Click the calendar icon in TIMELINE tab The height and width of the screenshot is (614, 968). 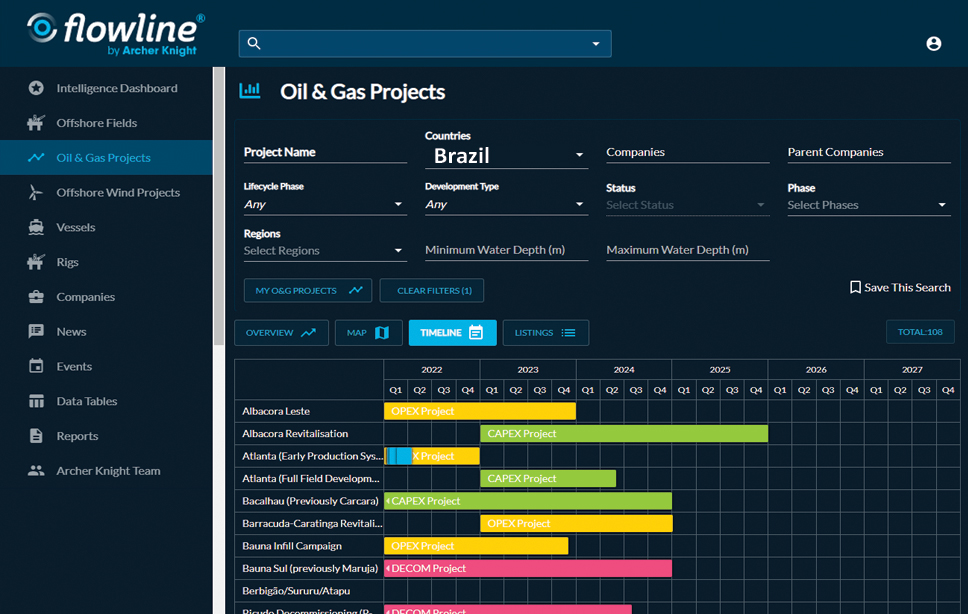pos(476,333)
